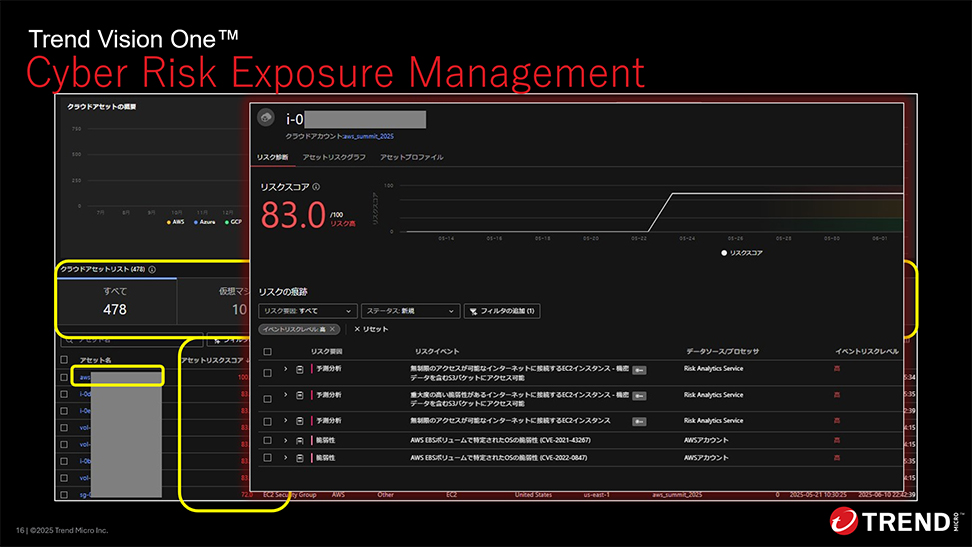The width and height of the screenshot is (972, 547).
Task: Tick checkbox for CVE-2021-43267 vulnerability row
Action: pos(267,440)
